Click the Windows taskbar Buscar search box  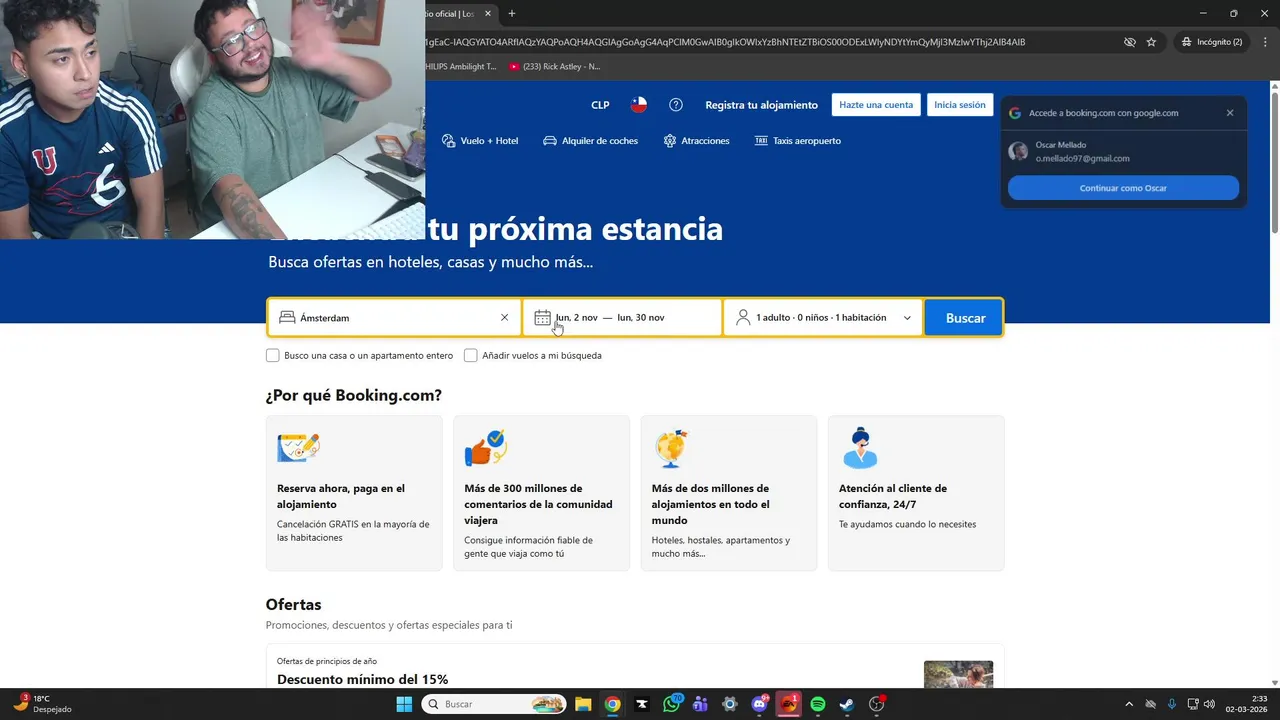pyautogui.click(x=494, y=704)
